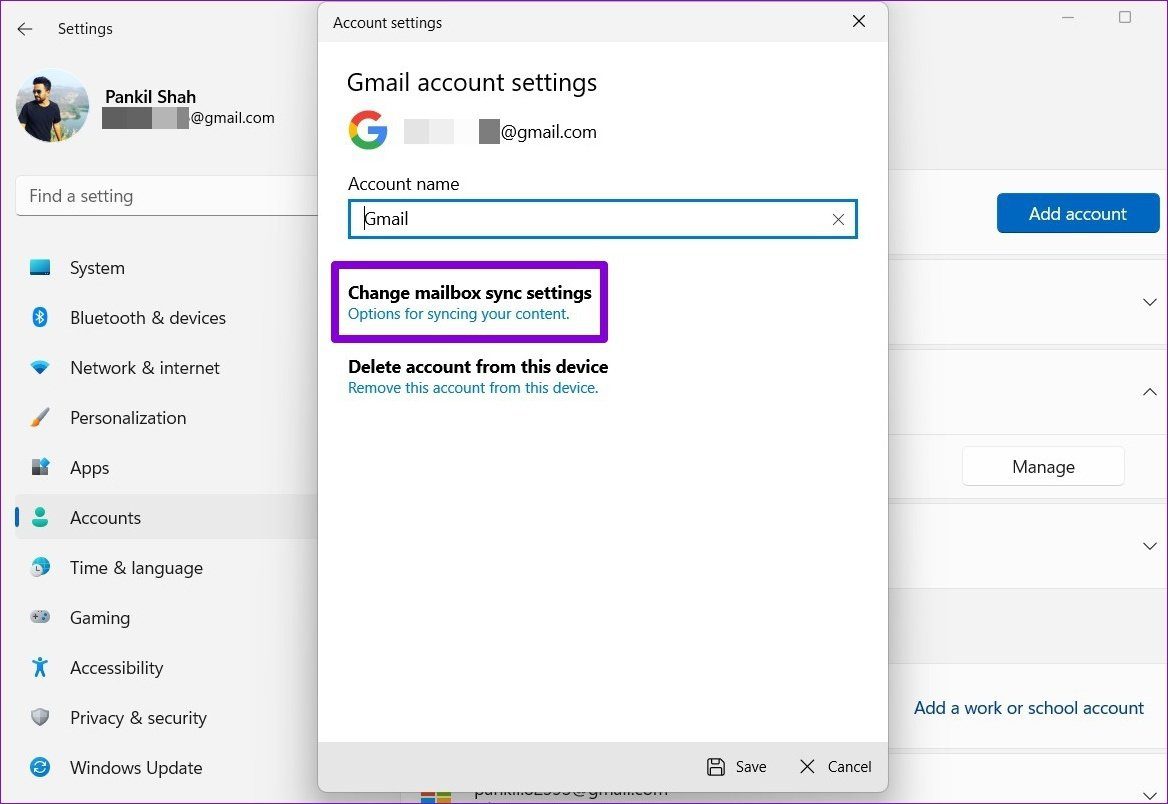Open Change mailbox sync settings
Screen dimensions: 1168x804
coord(469,303)
